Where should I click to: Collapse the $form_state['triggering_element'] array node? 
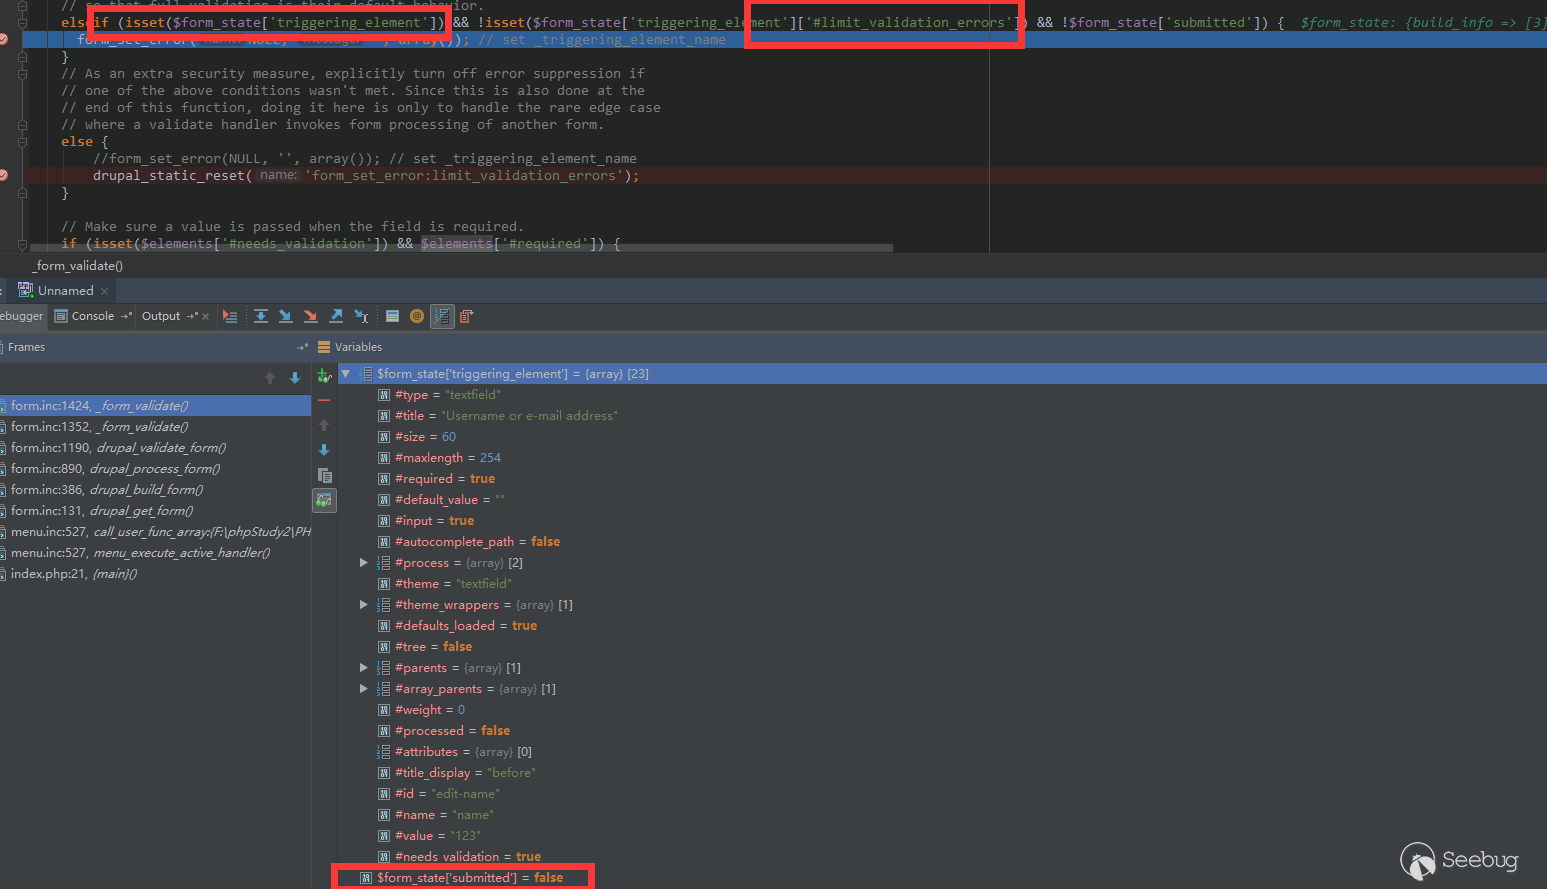coord(346,374)
